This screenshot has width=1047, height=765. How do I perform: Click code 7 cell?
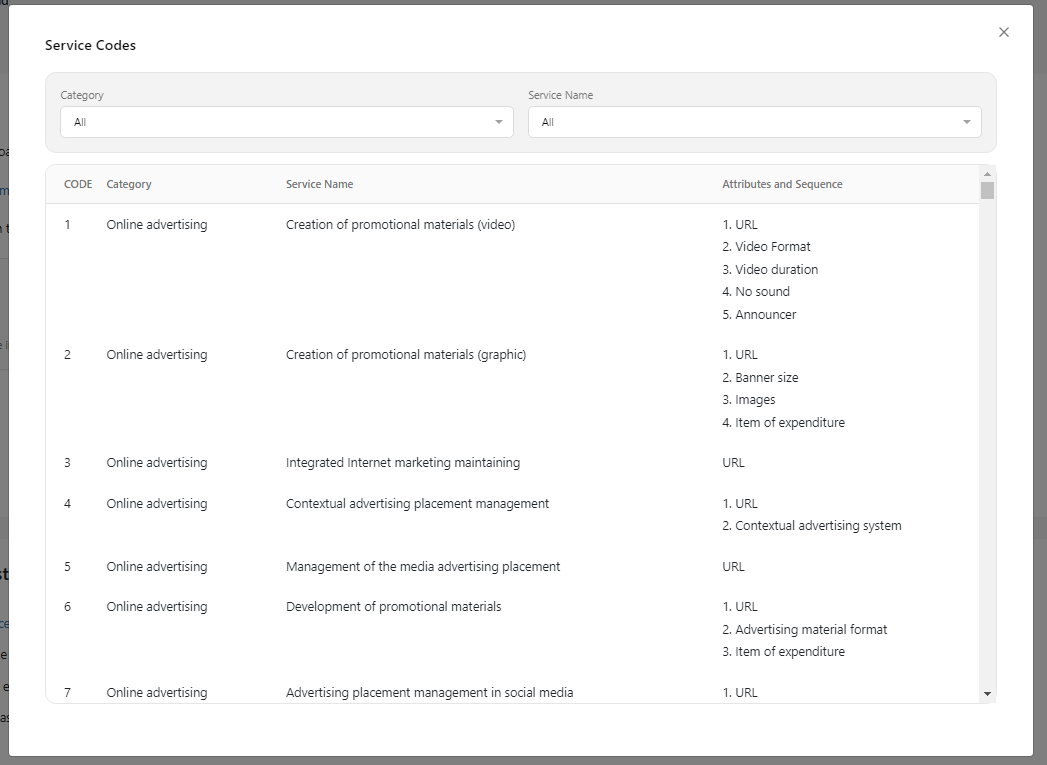click(67, 693)
